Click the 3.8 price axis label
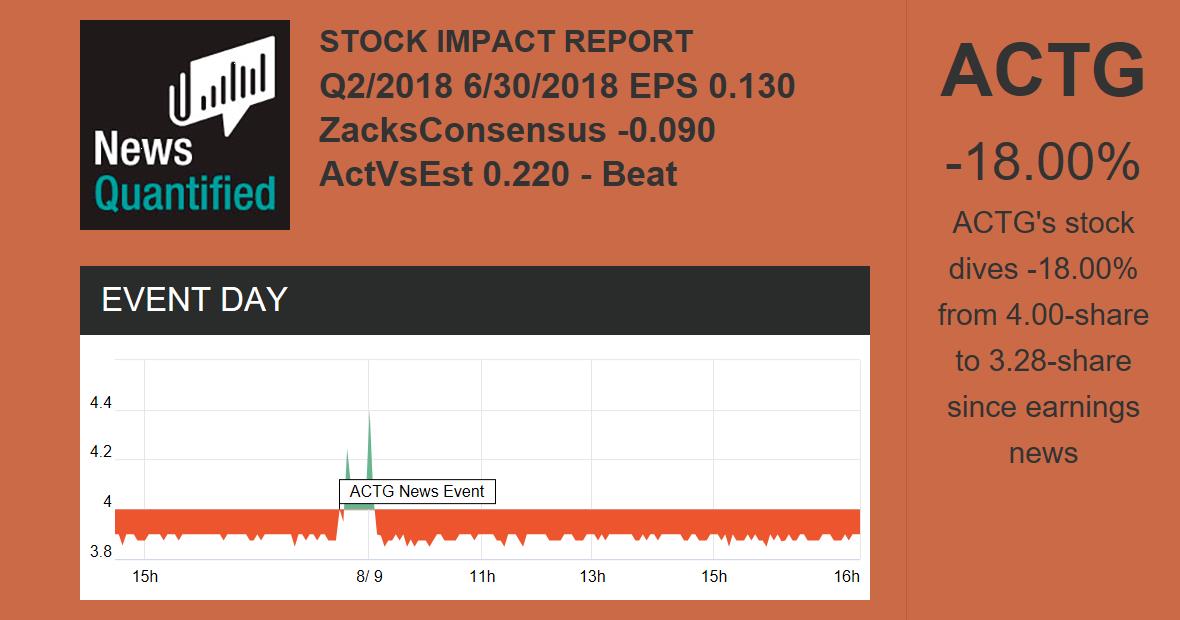 click(x=100, y=551)
